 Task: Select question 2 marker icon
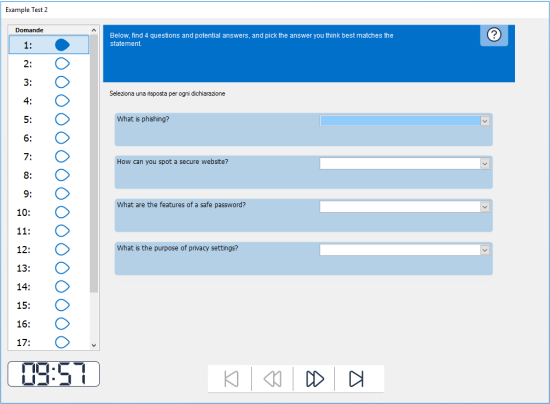point(62,63)
